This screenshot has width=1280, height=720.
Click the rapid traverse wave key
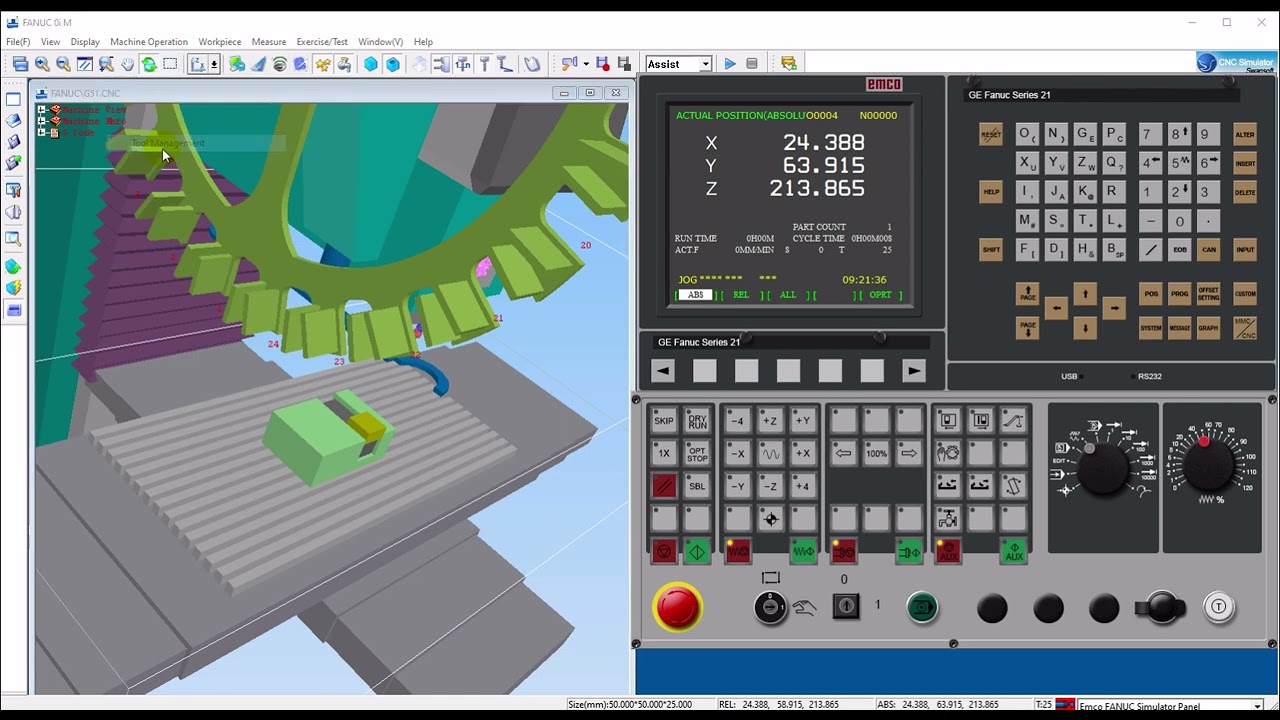tap(770, 453)
